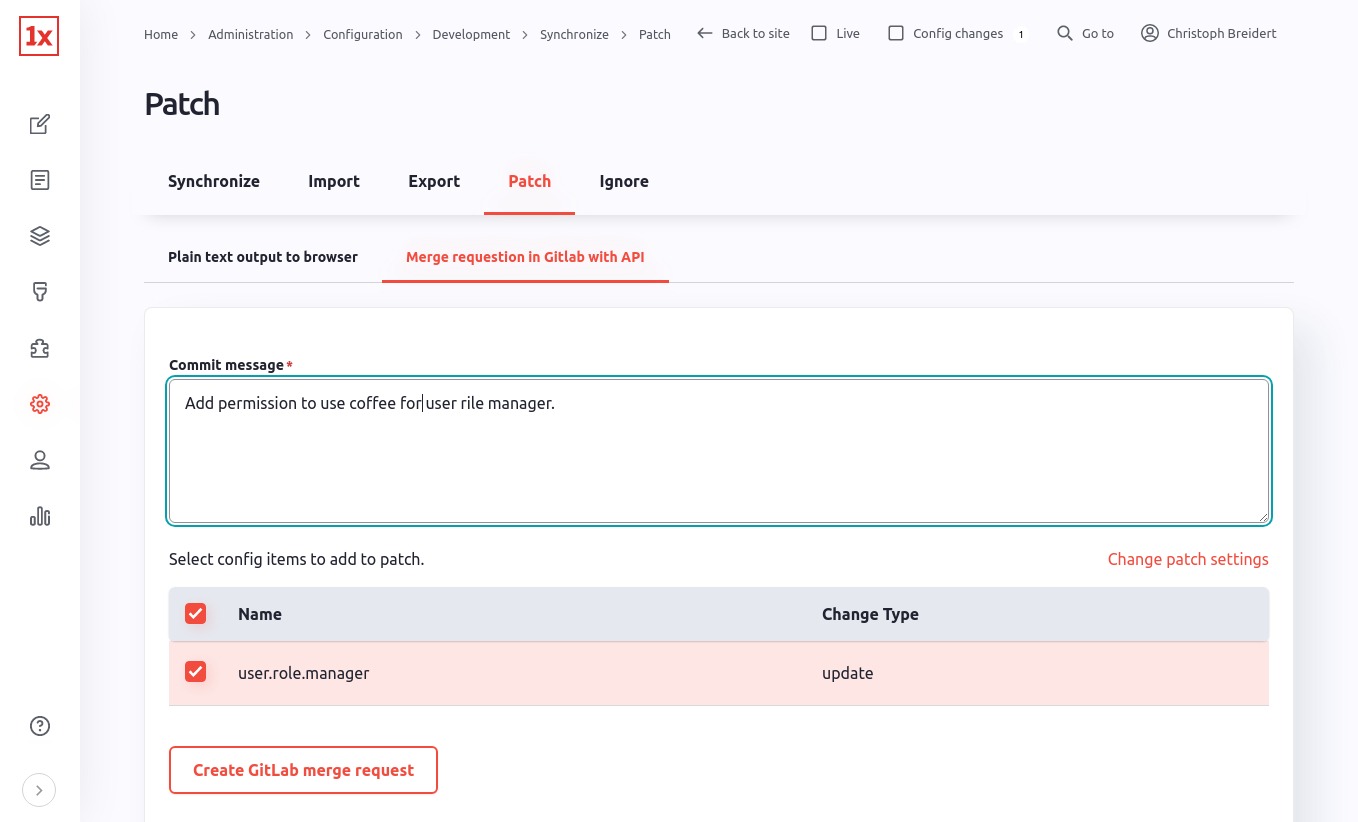Click Create GitLab merge request button
This screenshot has width=1358, height=822.
click(303, 770)
